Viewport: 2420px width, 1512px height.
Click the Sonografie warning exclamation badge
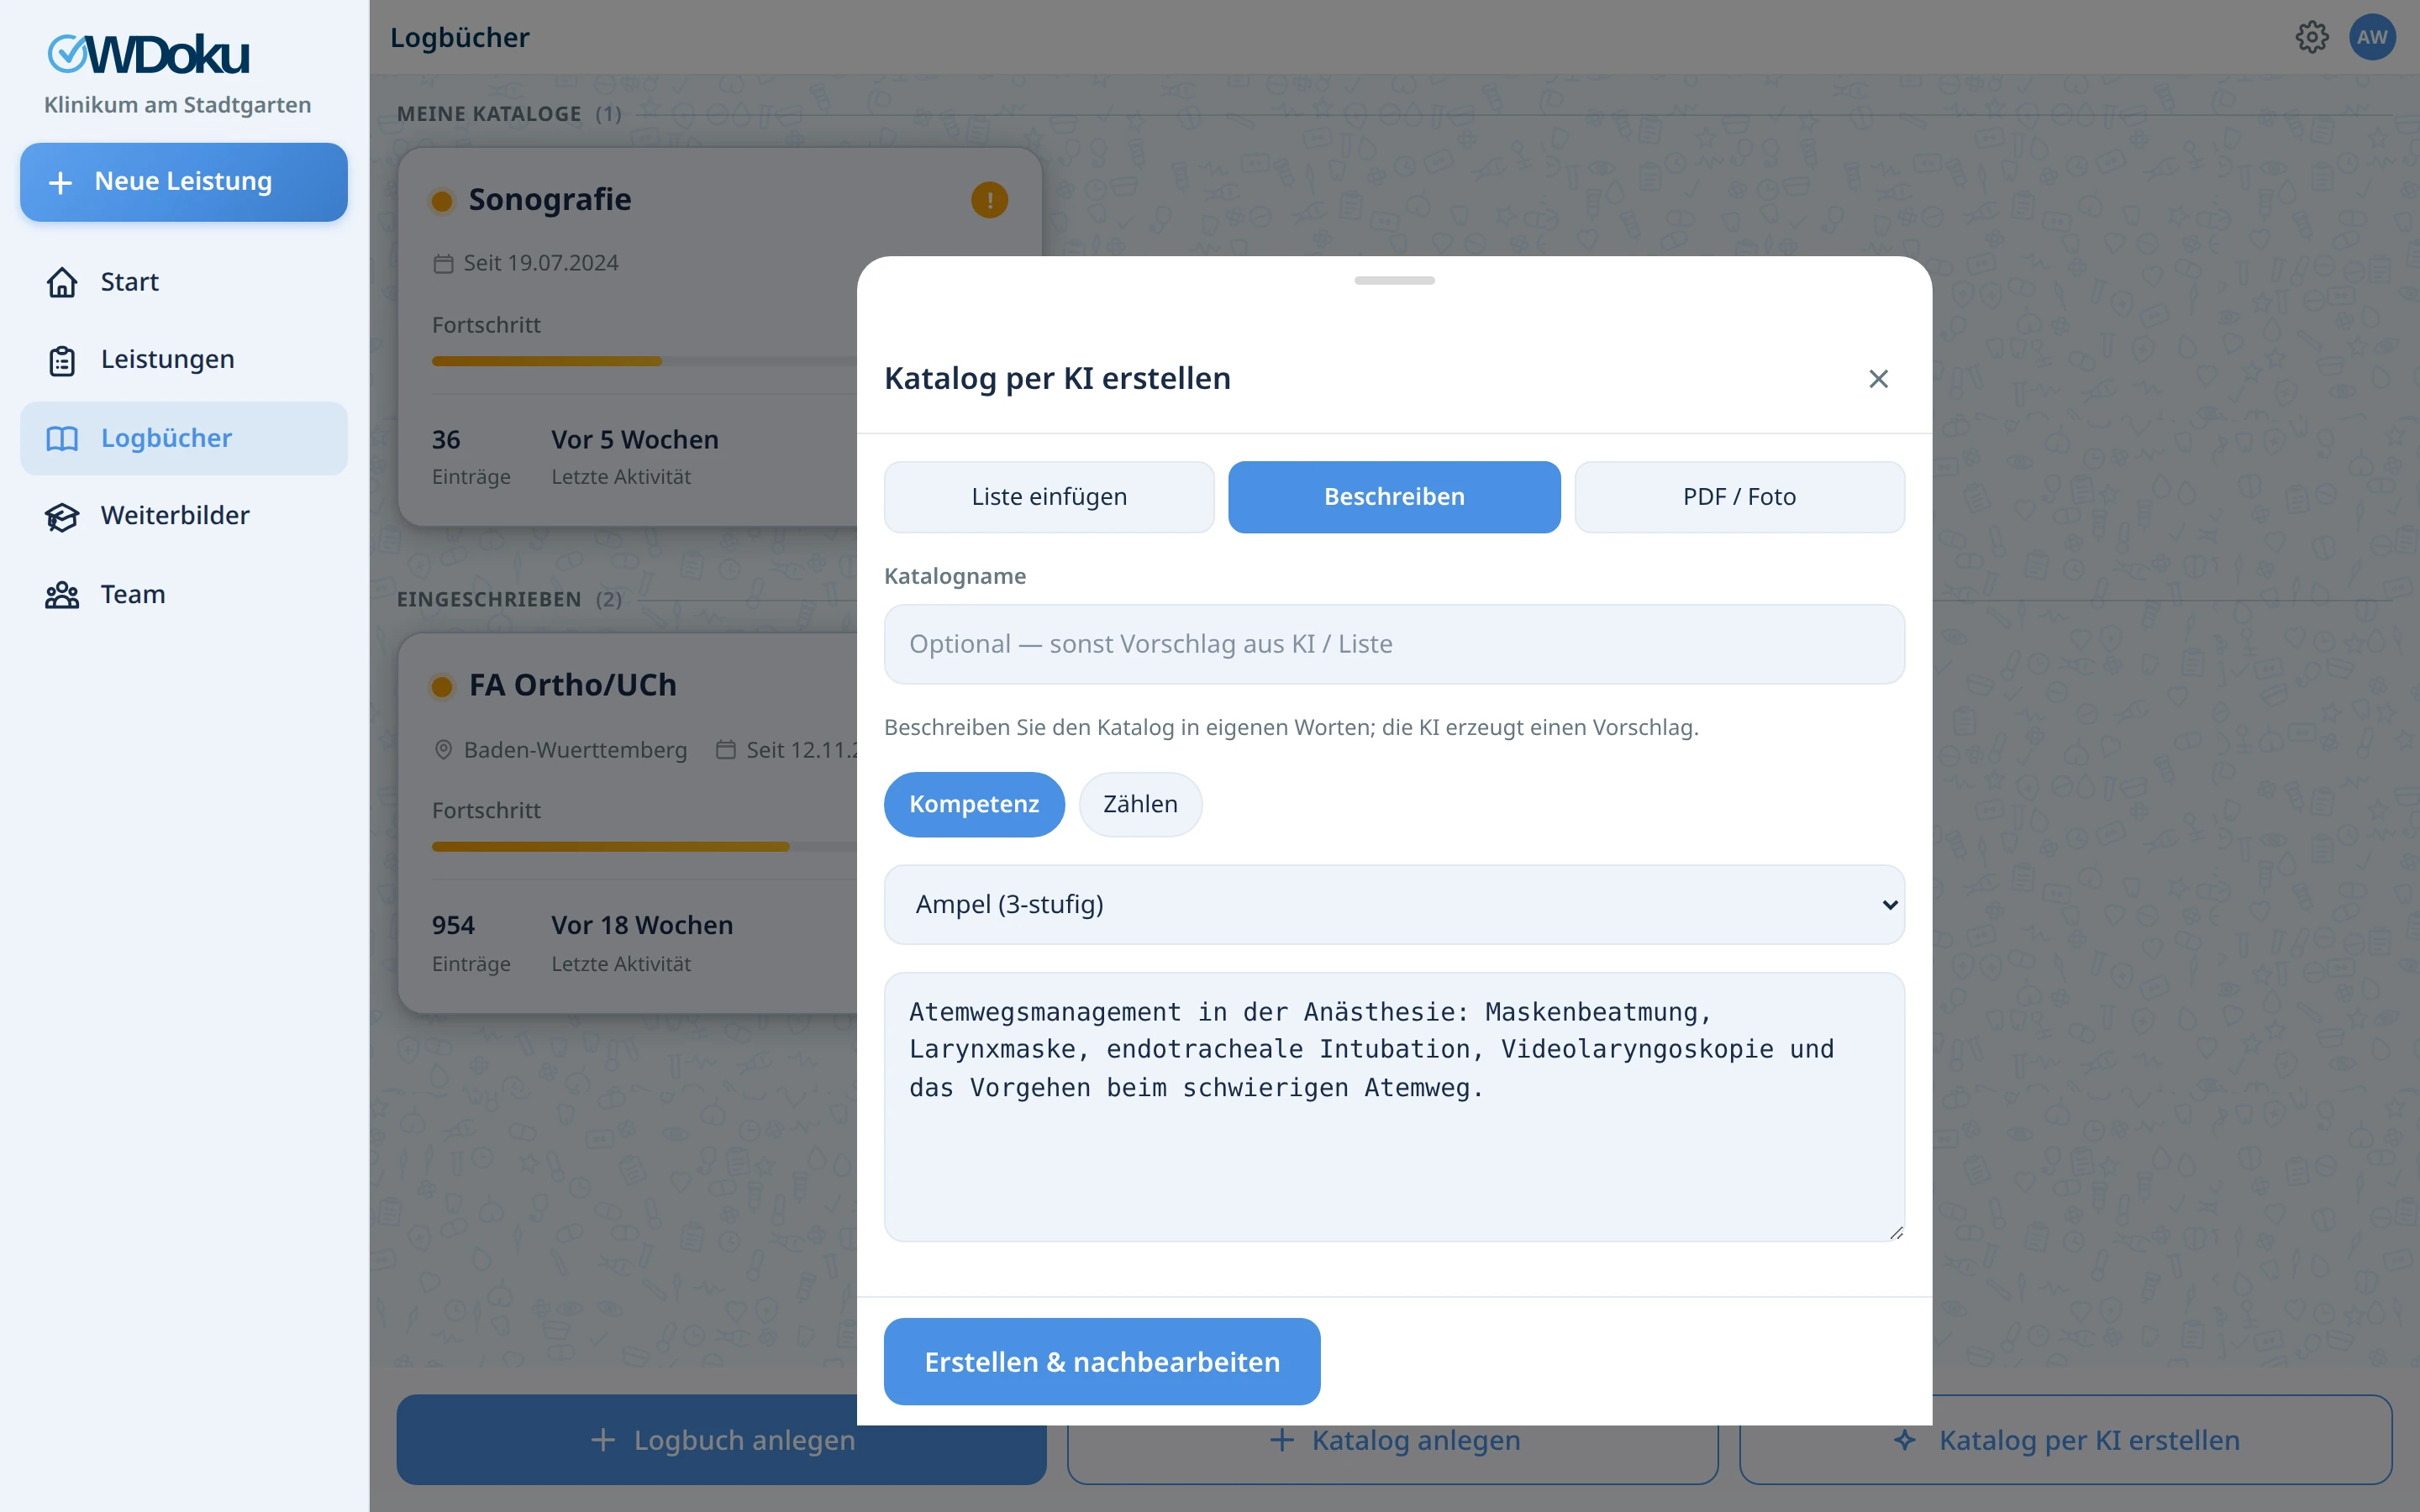click(989, 200)
